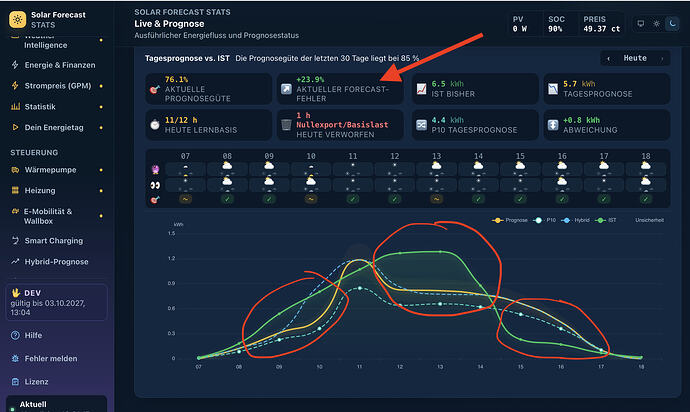Click the radiator icon beside Heizung
Image resolution: width=690 pixels, height=412 pixels.
pyautogui.click(x=15, y=190)
